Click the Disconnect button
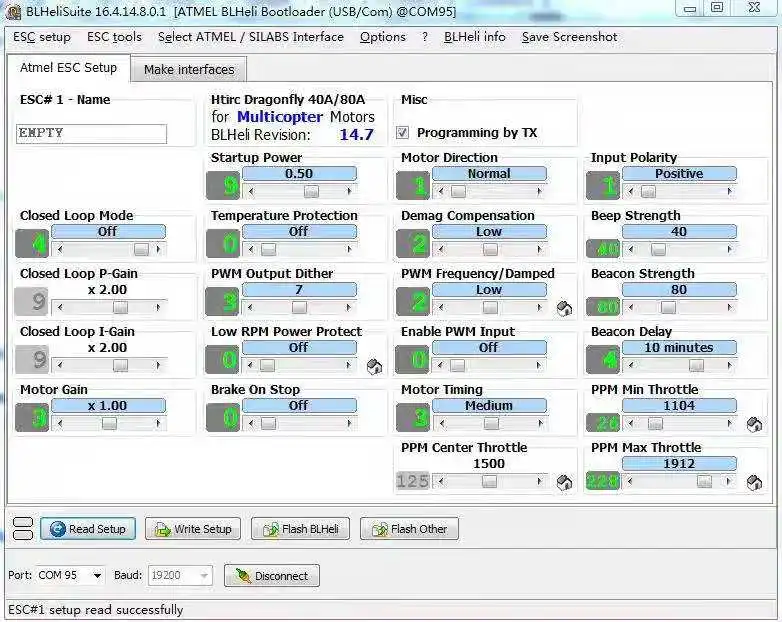The width and height of the screenshot is (782, 622). [272, 576]
